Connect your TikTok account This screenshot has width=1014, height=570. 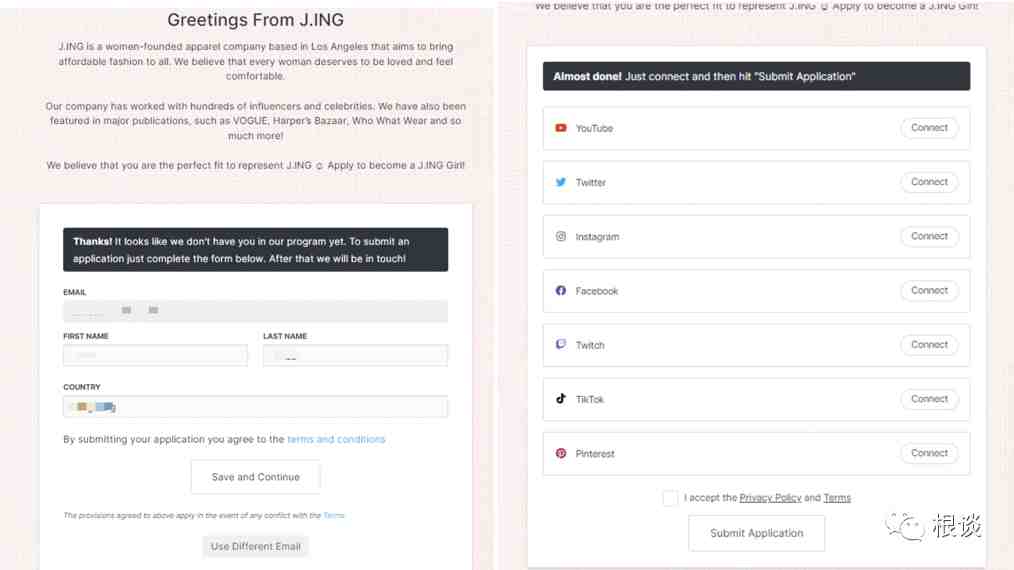[929, 399]
